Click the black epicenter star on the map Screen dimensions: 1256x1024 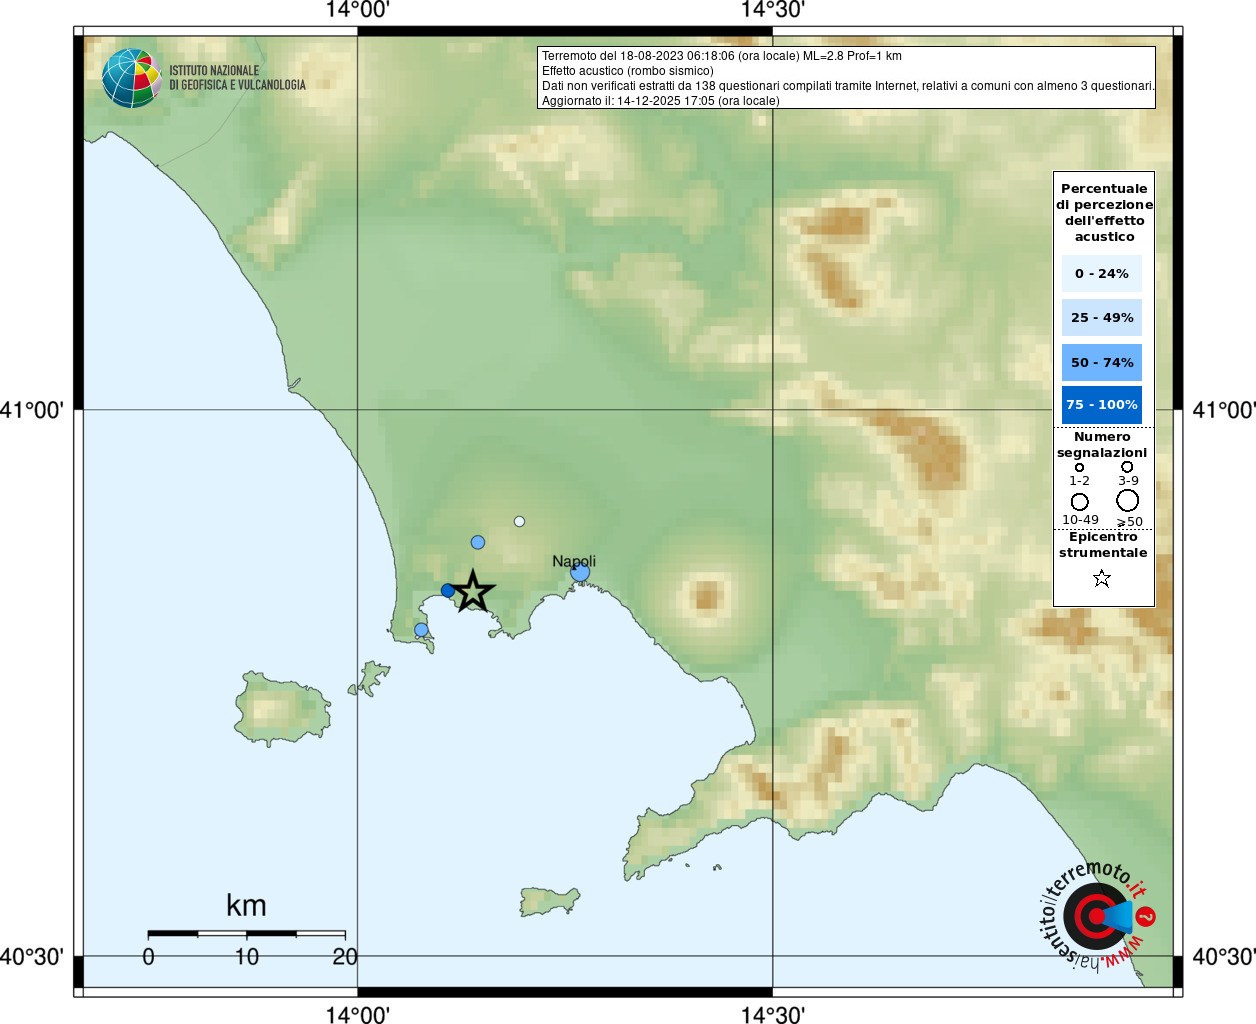point(472,592)
